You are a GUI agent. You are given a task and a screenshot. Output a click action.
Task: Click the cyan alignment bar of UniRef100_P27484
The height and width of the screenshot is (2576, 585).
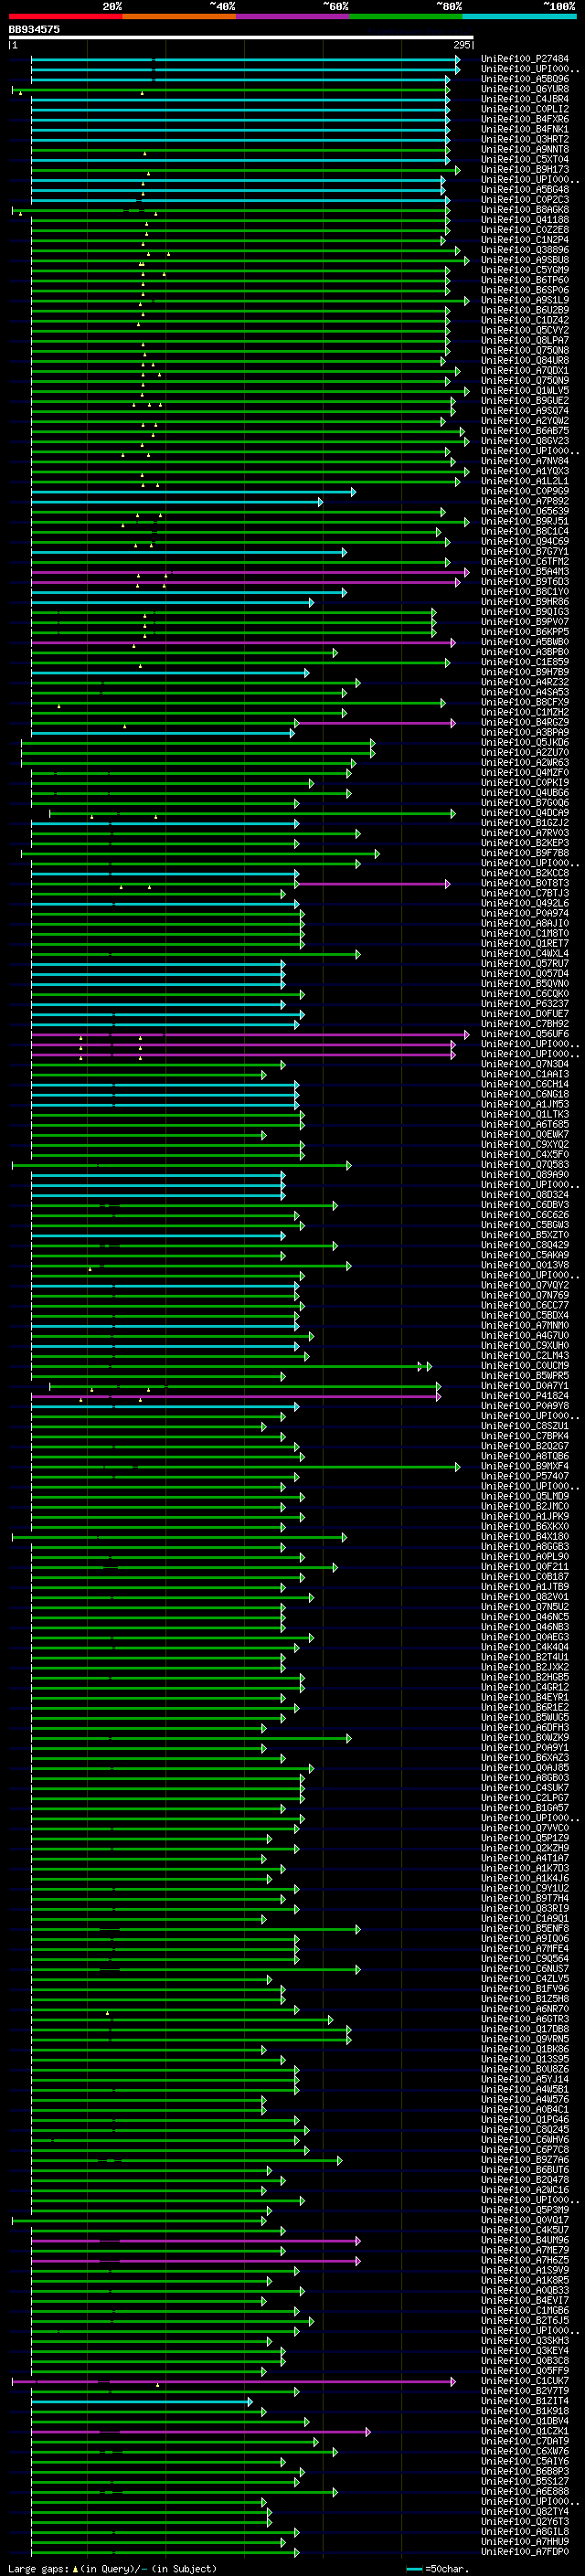(245, 59)
